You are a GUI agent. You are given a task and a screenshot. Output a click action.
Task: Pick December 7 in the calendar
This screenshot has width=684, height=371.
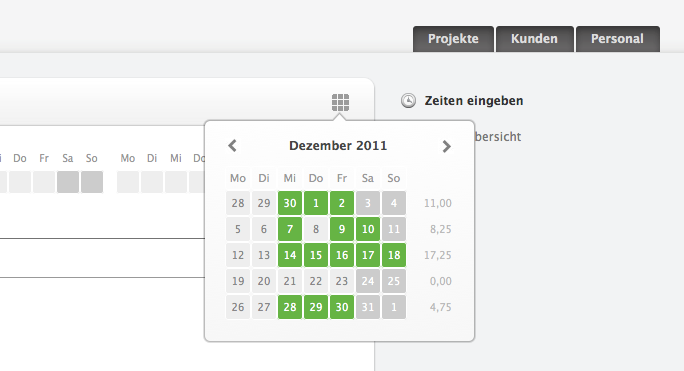290,229
